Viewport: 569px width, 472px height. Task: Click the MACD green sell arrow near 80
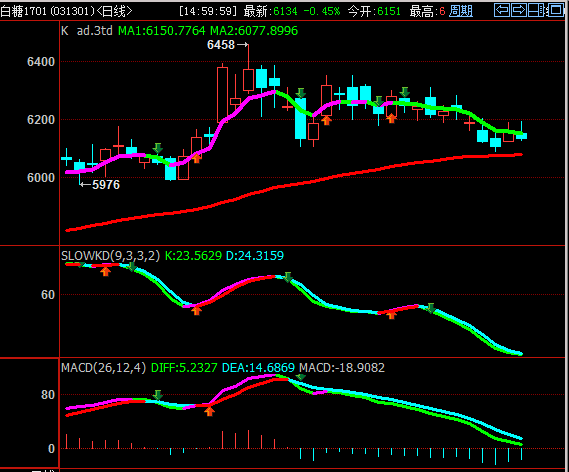pos(157,395)
